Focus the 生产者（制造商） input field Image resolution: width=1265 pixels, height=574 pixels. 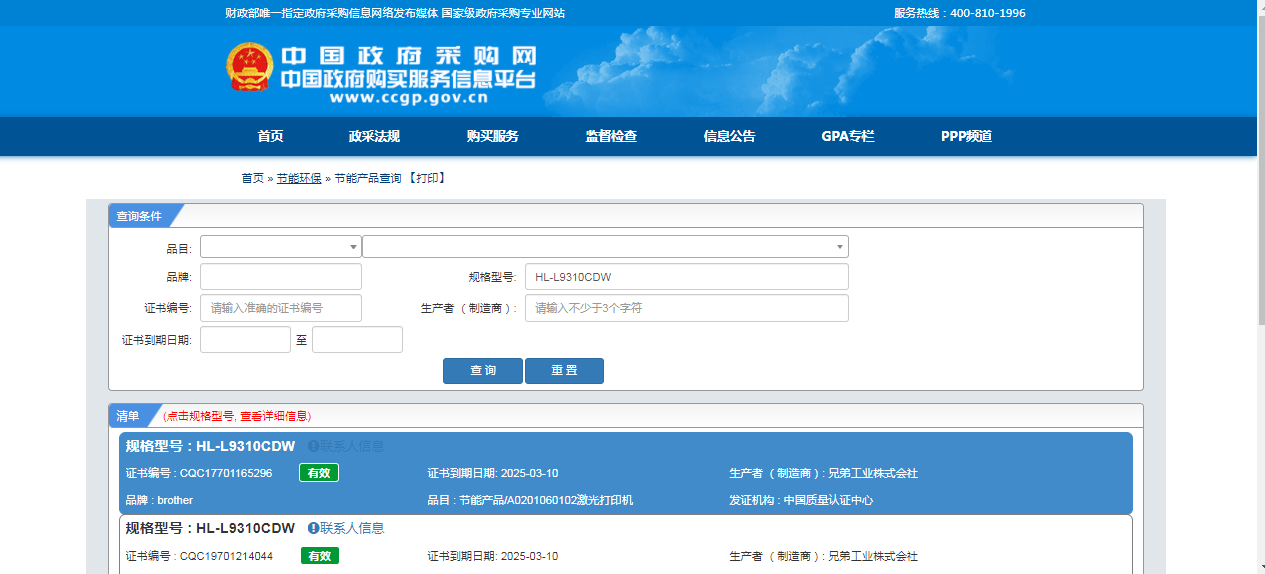tap(686, 308)
